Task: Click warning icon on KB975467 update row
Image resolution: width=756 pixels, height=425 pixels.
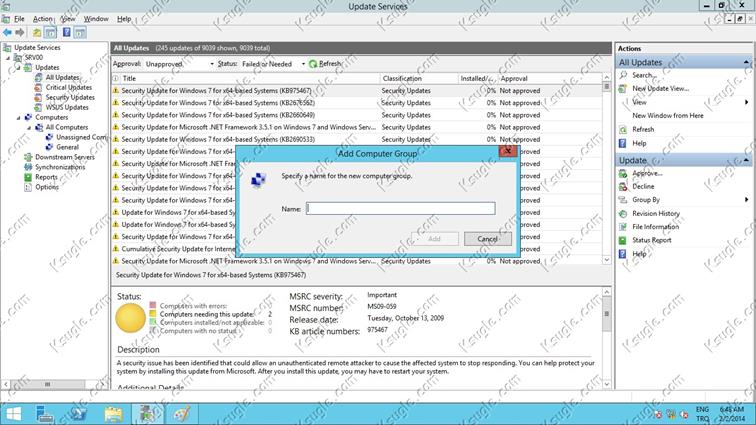Action: (116, 90)
